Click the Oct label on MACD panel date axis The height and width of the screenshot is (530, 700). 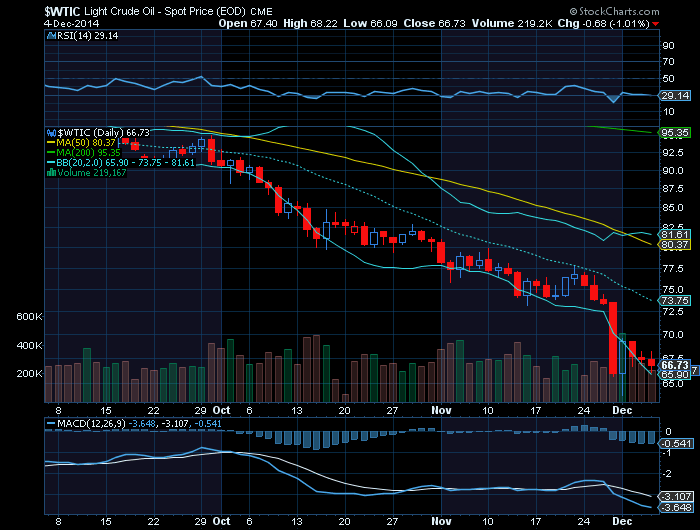(221, 522)
